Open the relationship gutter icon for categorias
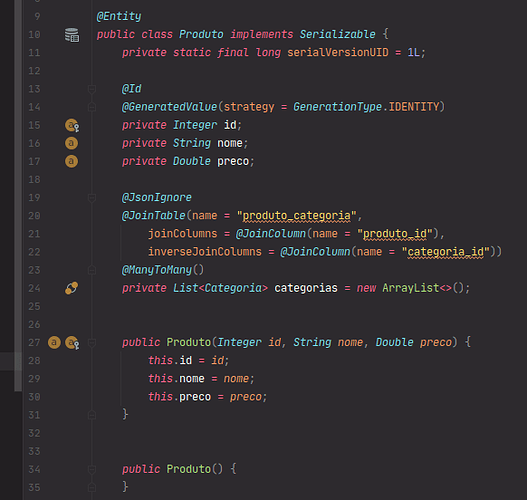Image resolution: width=527 pixels, height=500 pixels. [72, 288]
